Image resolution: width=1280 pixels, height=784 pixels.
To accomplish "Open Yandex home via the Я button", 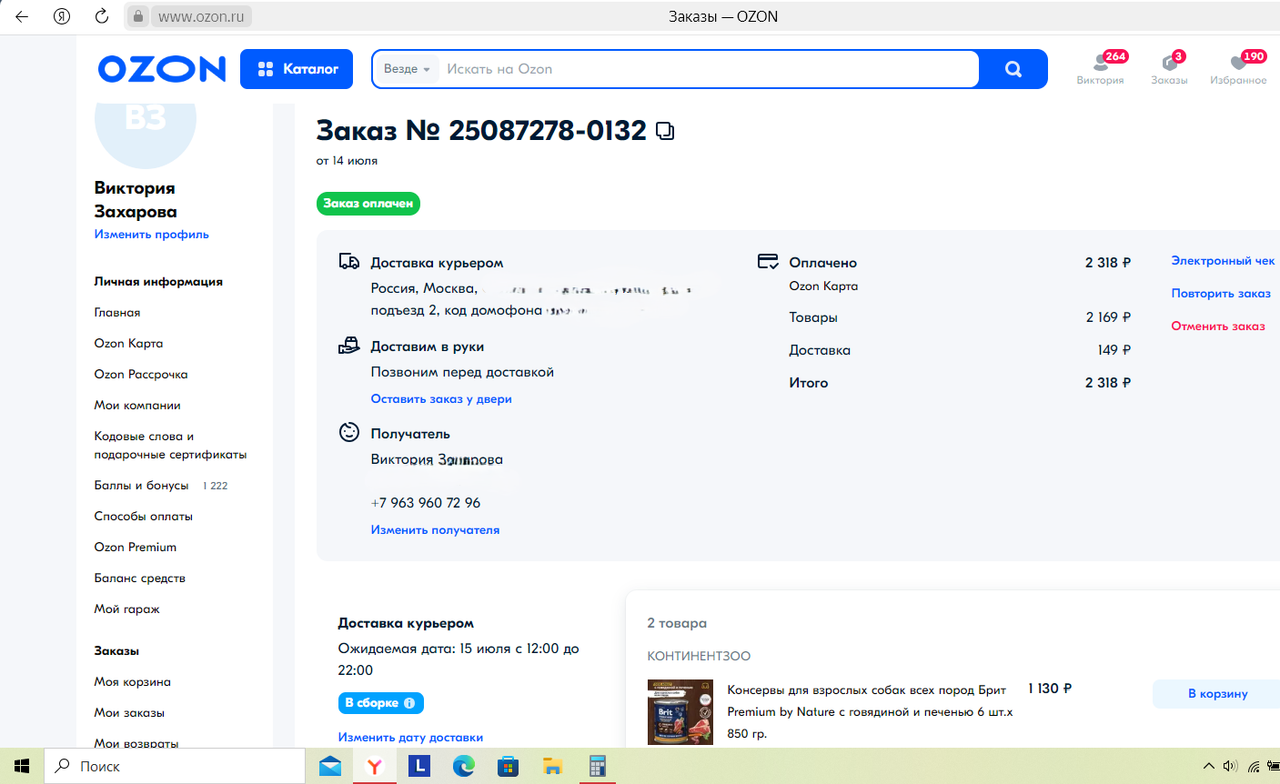I will [x=61, y=16].
